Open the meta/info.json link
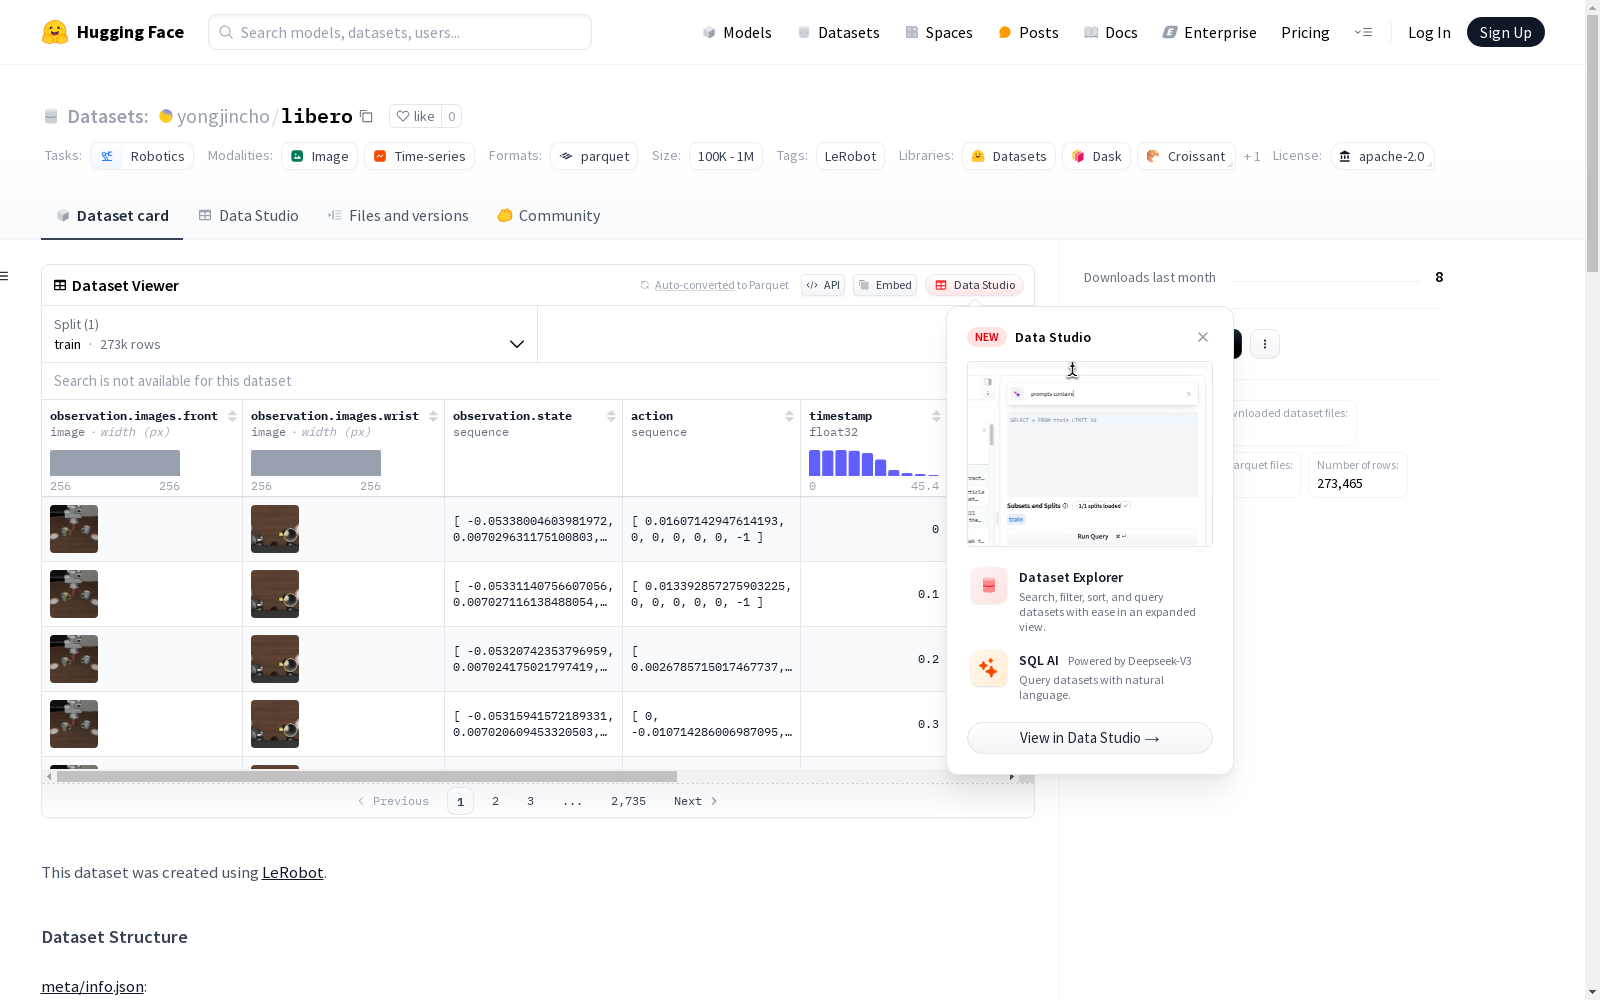 click(x=92, y=986)
